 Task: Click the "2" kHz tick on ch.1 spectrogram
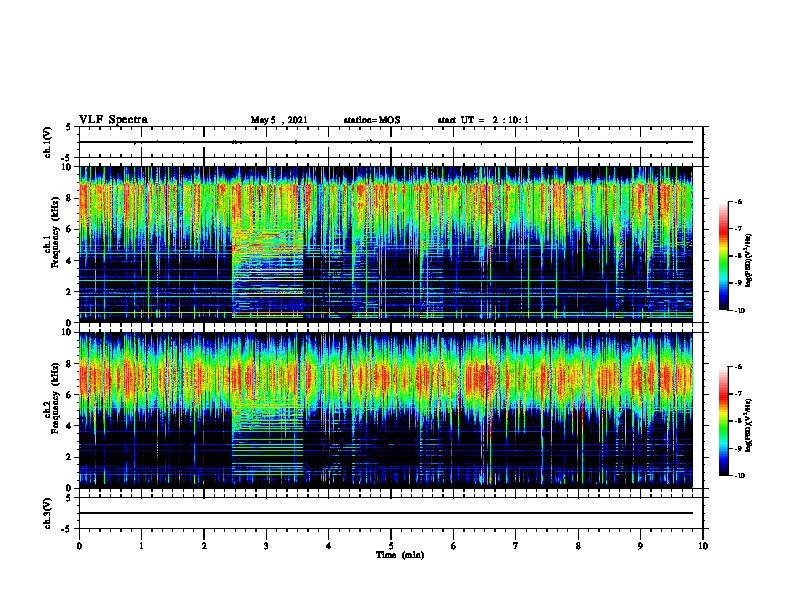71,291
